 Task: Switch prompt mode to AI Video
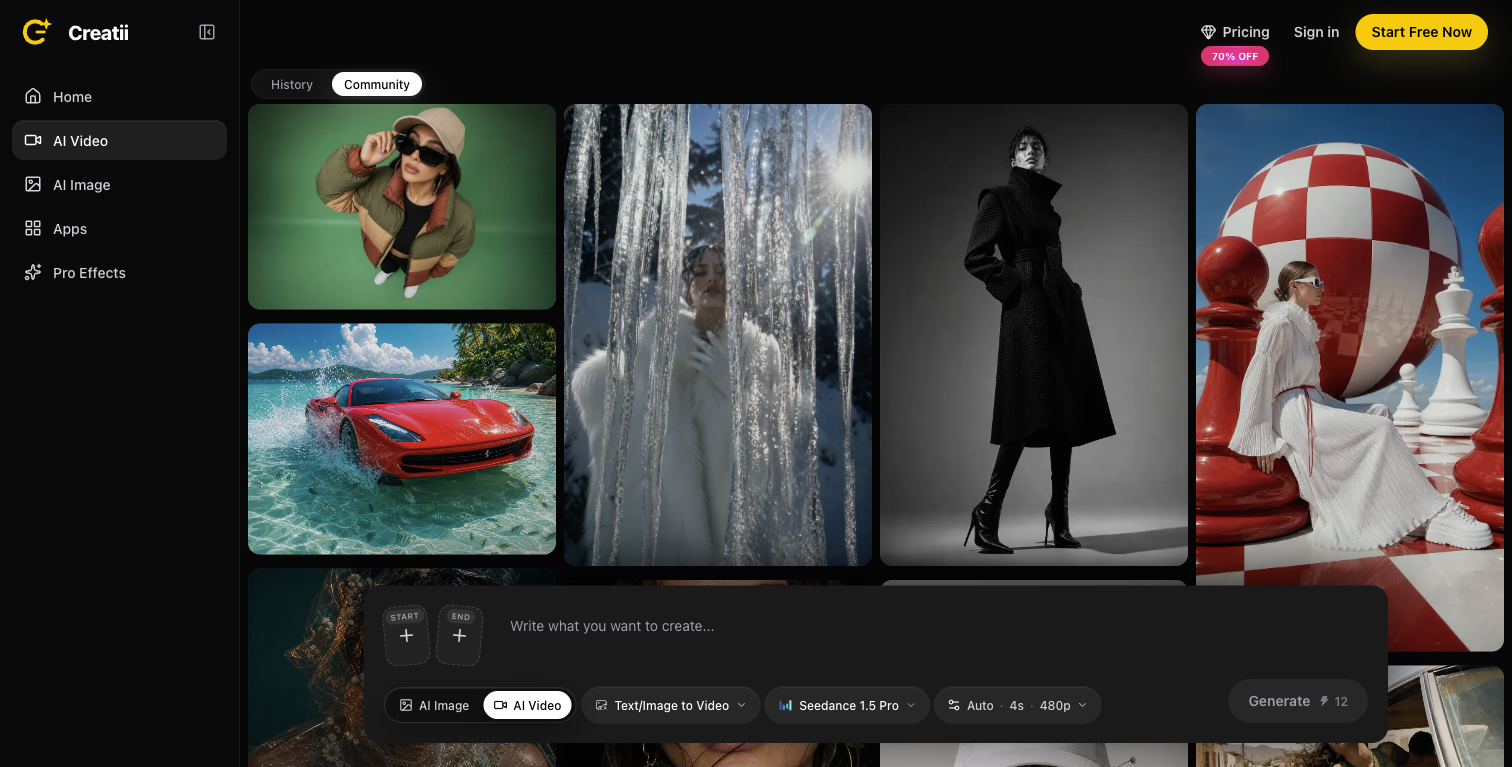point(528,705)
